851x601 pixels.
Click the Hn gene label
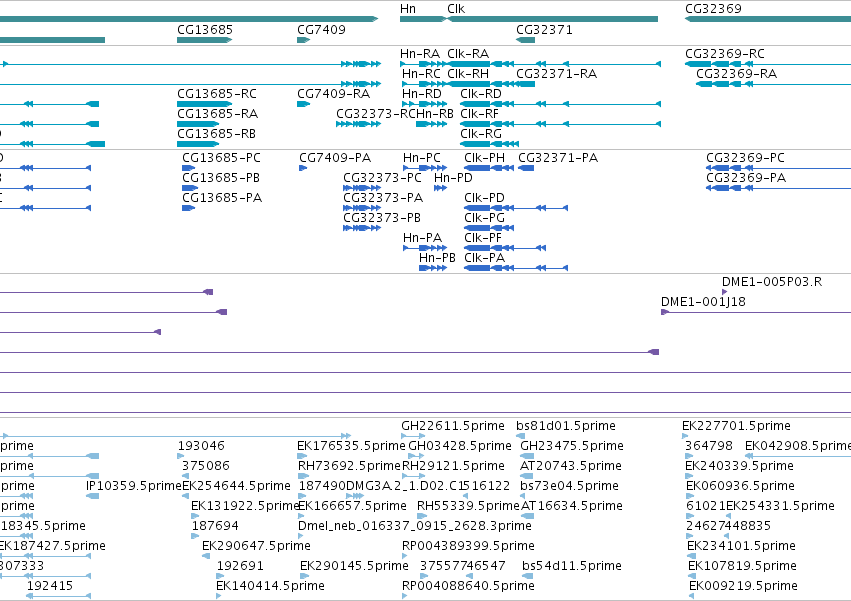click(408, 9)
